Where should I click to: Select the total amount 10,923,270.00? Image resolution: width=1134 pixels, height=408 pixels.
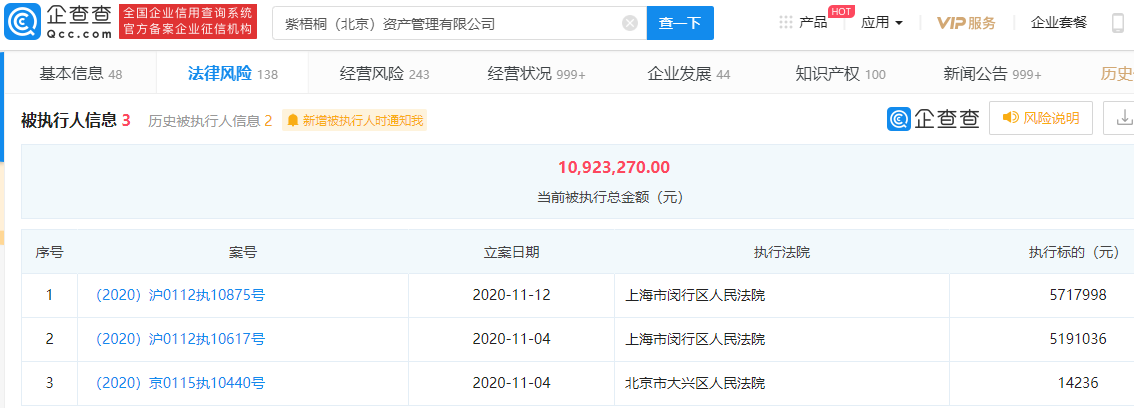613,168
